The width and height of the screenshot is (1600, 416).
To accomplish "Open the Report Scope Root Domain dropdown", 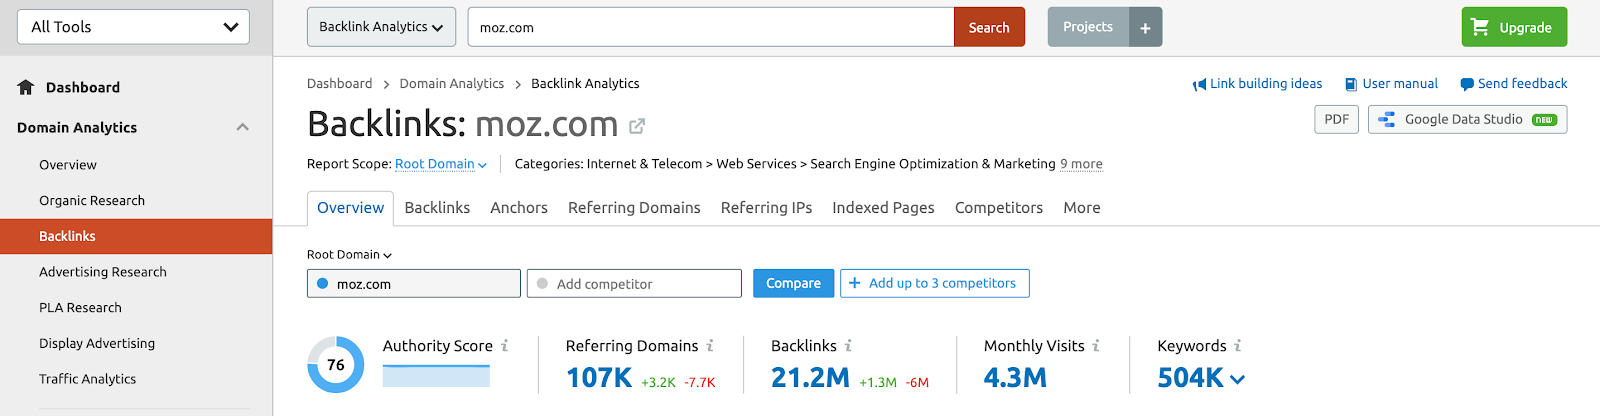I will [441, 164].
